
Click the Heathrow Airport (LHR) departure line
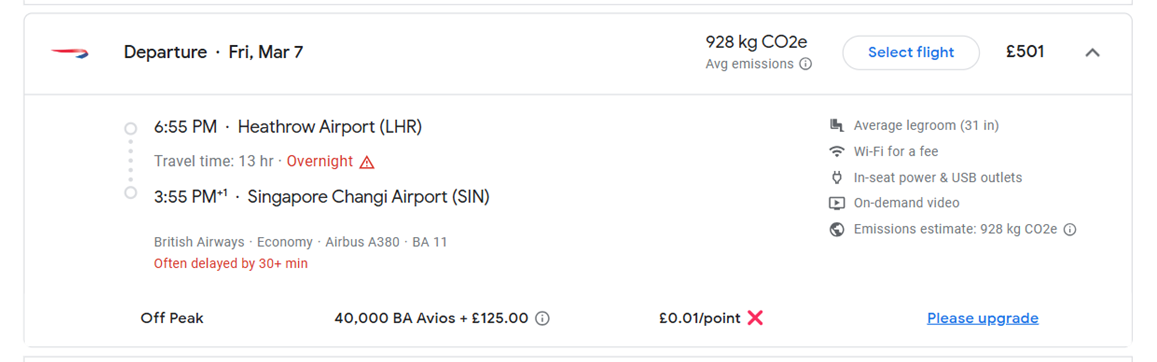[288, 127]
